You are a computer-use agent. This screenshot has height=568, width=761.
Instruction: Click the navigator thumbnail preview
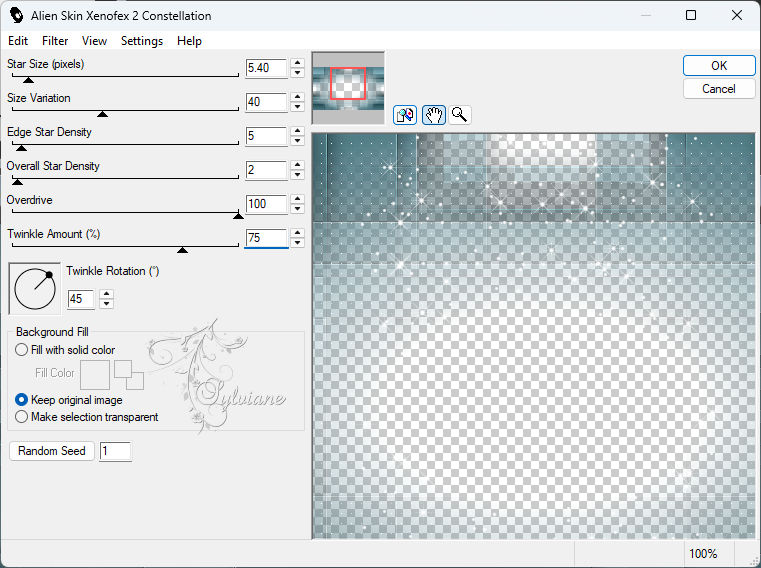[x=348, y=88]
